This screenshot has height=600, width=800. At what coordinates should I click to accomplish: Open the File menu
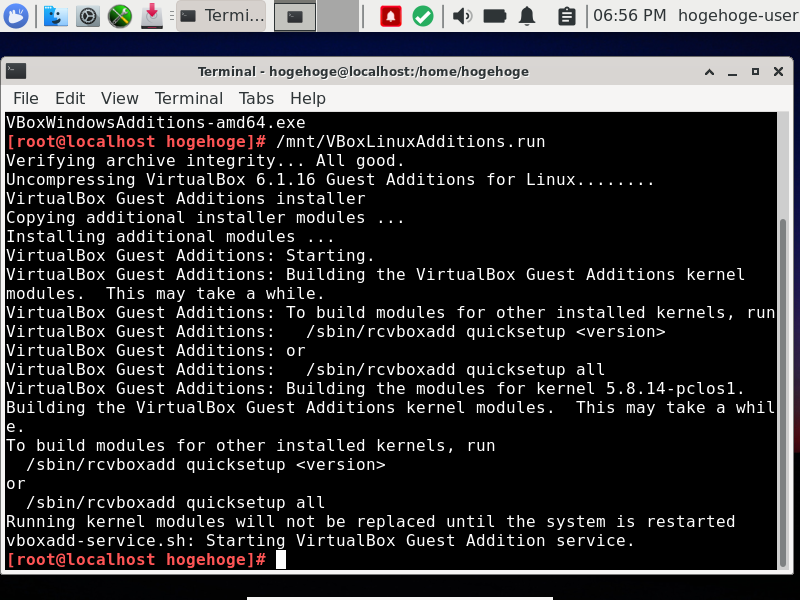(26, 98)
